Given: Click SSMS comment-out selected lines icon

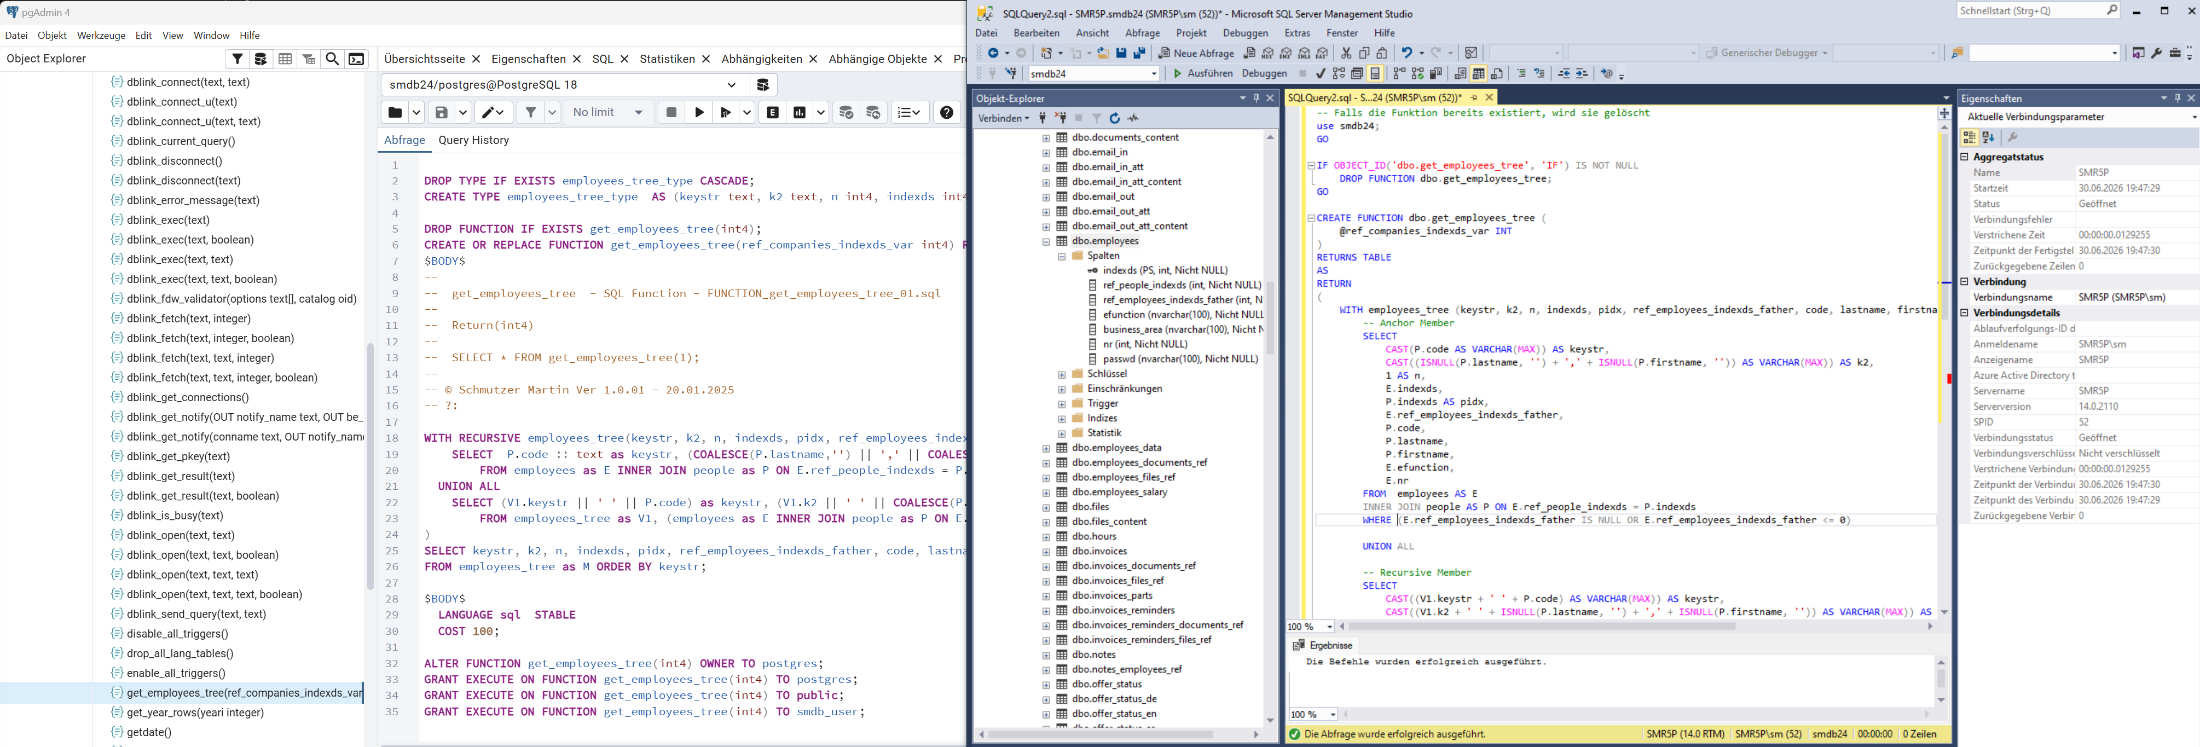Looking at the screenshot, I should coord(1521,73).
